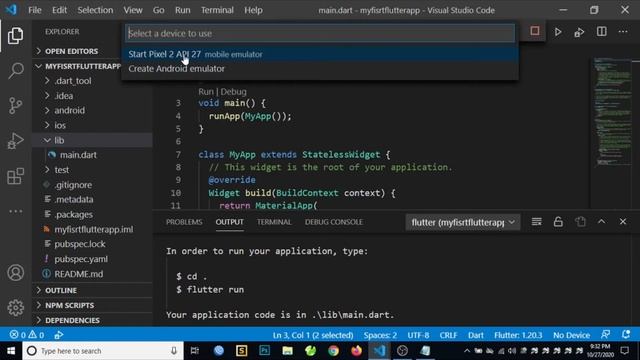Viewport: 640px width, 360px height.
Task: Switch to the Terminal panel tab
Action: pos(274,222)
